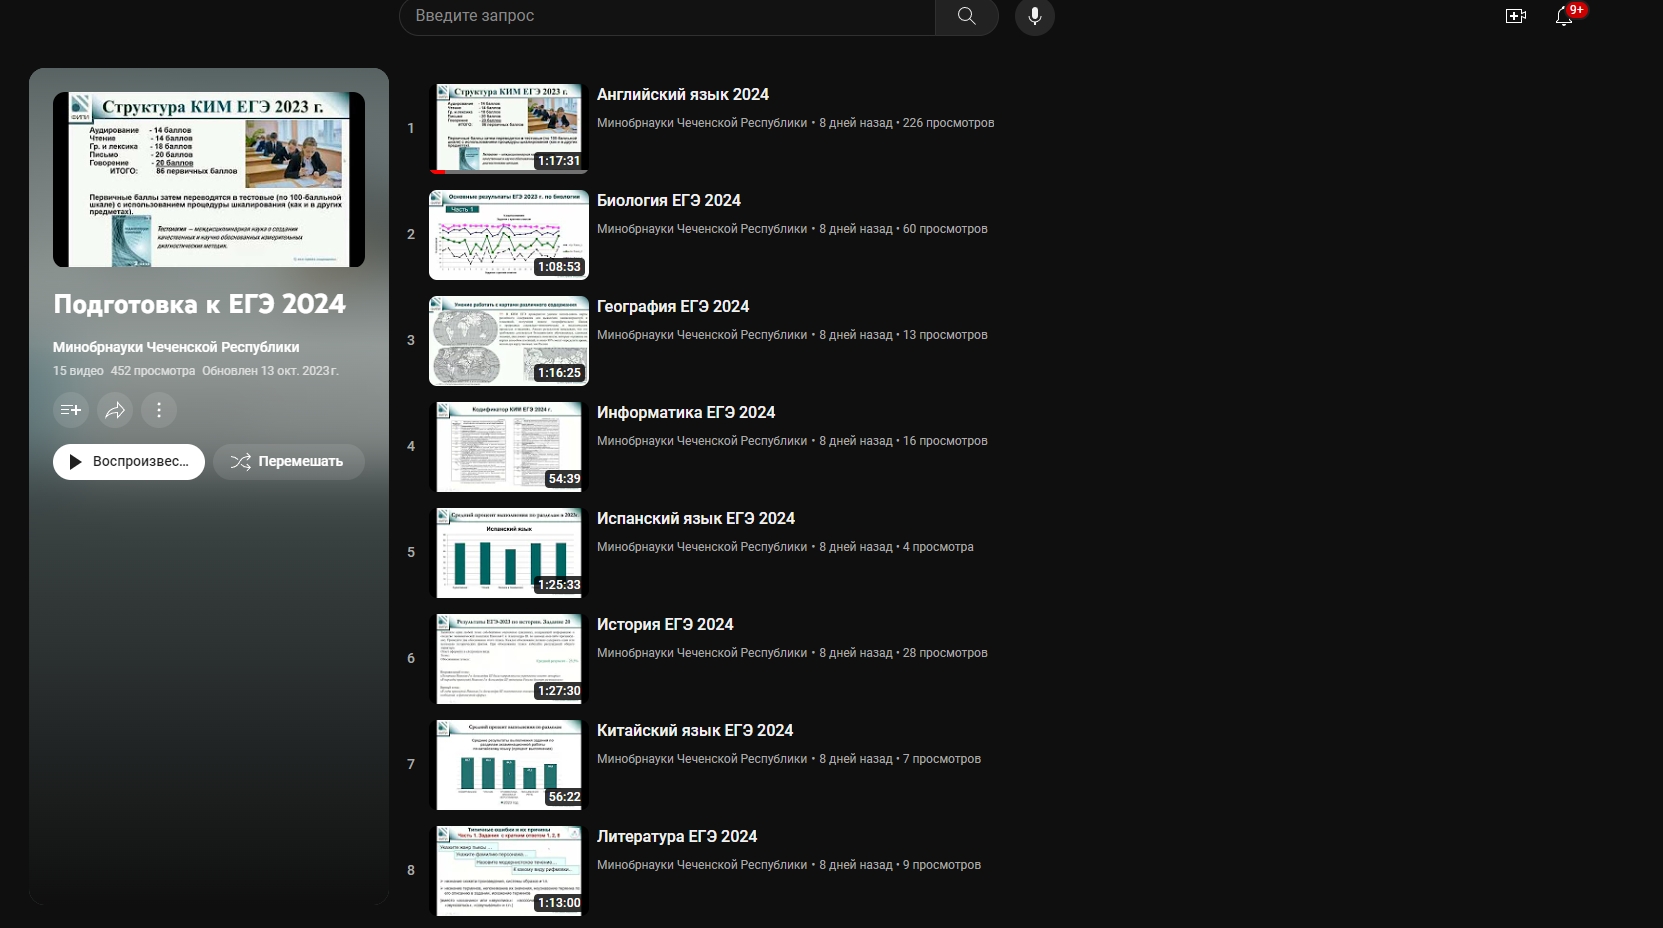Screen dimensions: 1663x928
Task: Open Минобрнауки Чеченской Республики channel under playlist title
Action: [x=176, y=347]
